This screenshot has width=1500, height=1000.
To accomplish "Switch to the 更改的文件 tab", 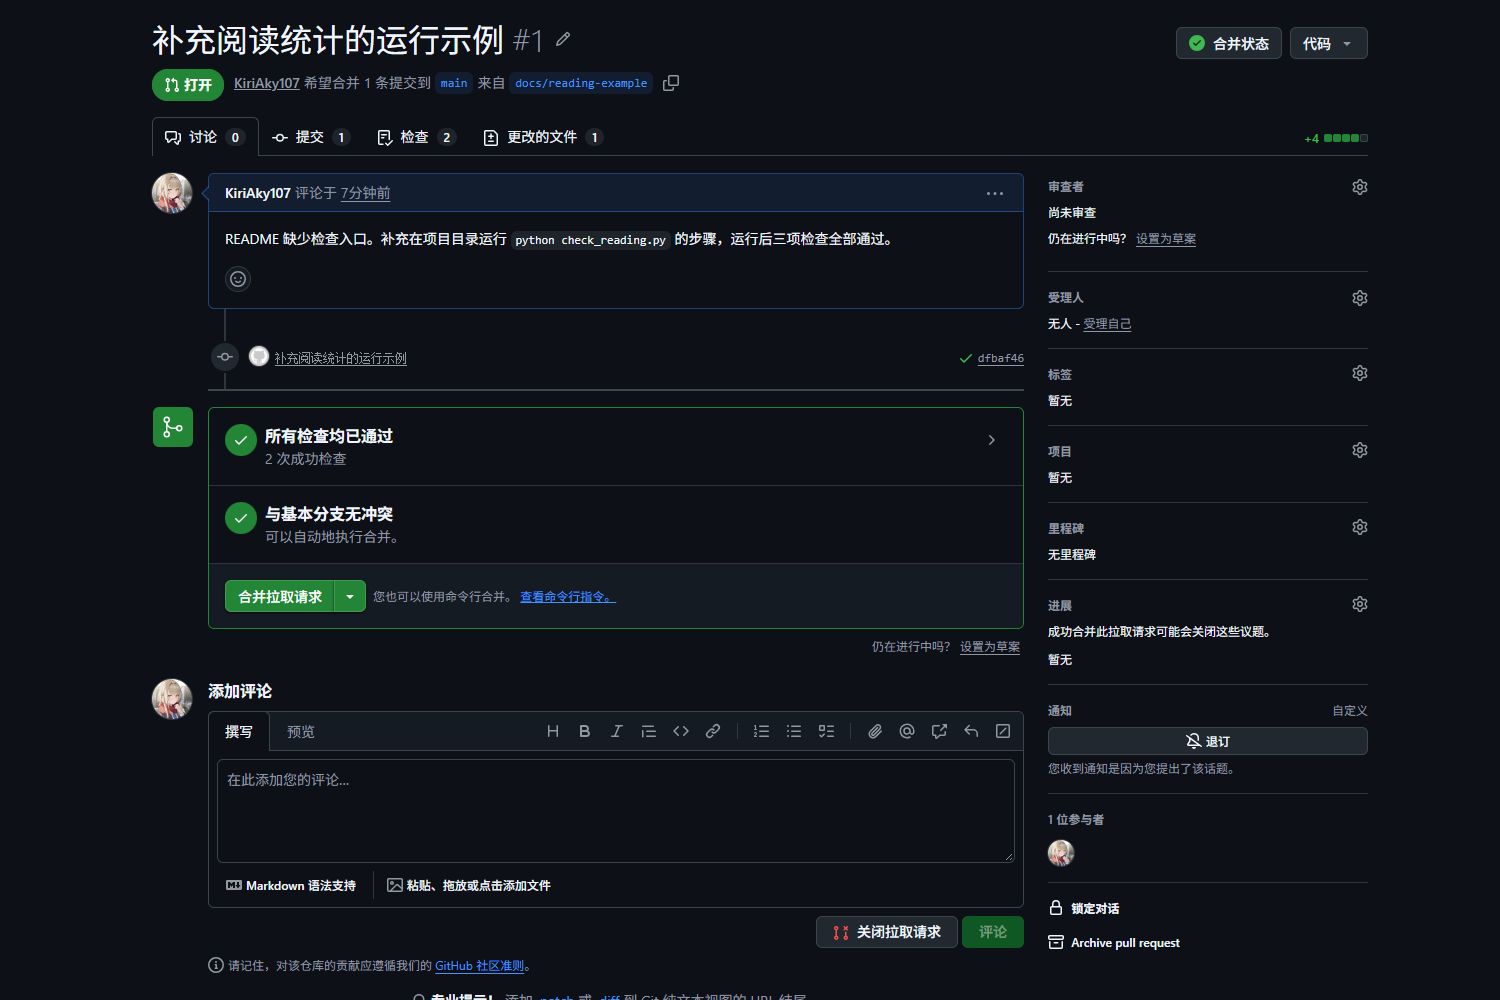I will coord(543,137).
